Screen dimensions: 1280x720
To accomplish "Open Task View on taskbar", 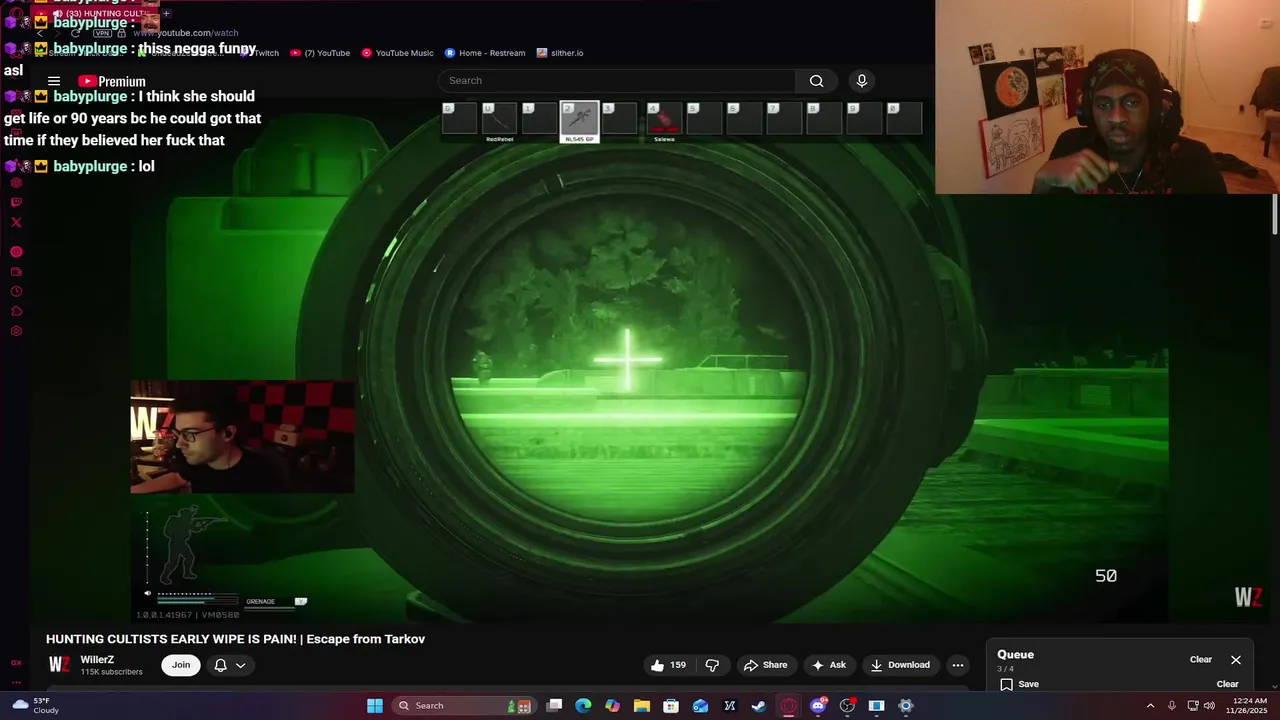I will 554,706.
